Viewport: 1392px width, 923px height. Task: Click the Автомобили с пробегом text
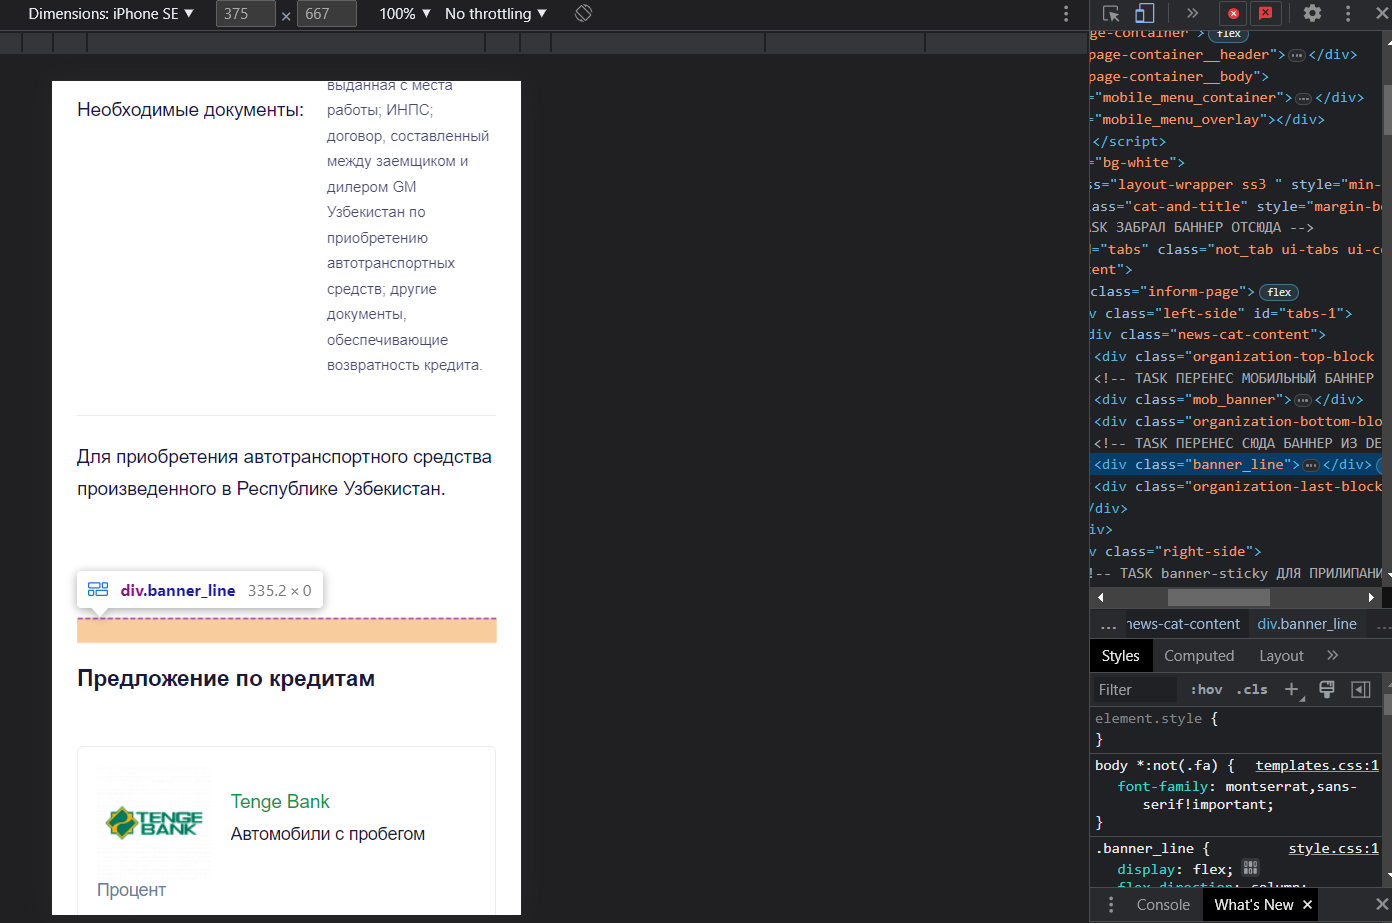328,834
